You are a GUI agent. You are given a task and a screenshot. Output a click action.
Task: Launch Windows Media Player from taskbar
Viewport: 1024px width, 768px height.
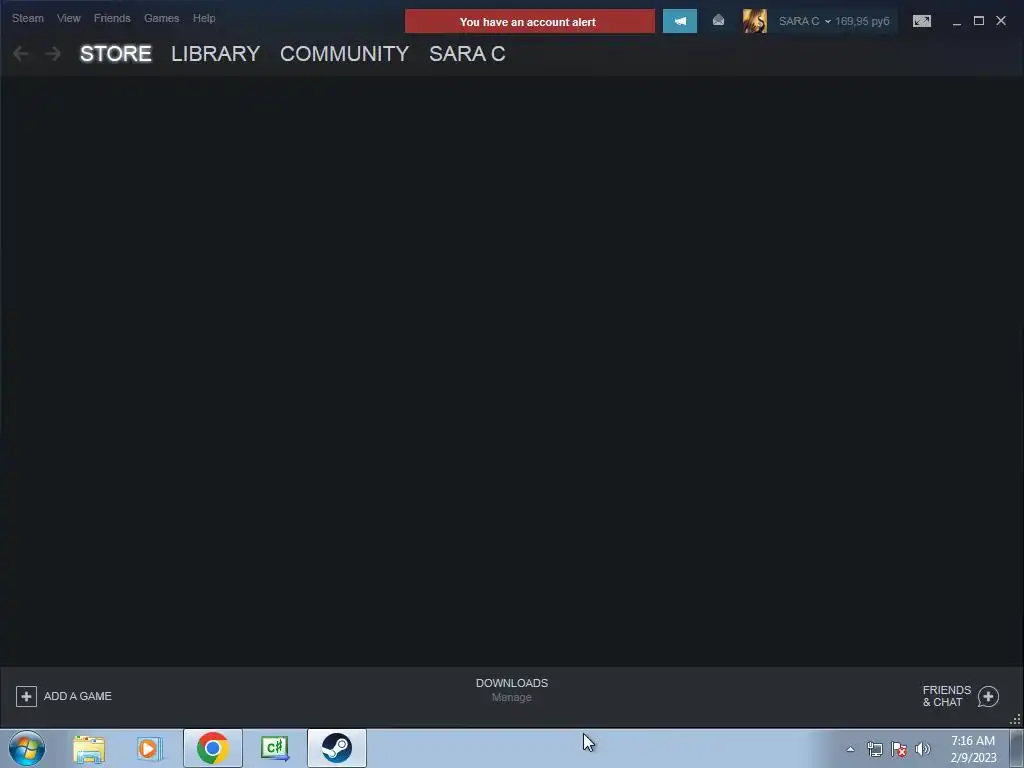[x=150, y=748]
